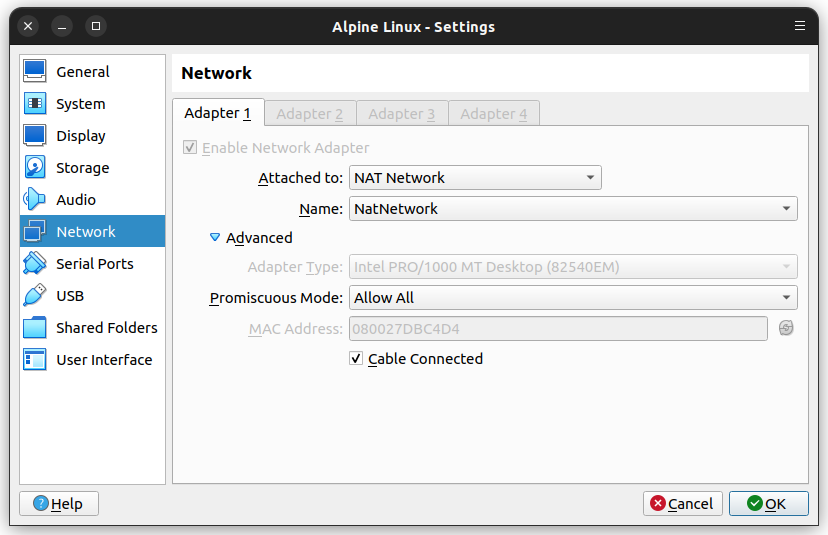
Task: Confirm settings with OK button
Action: pos(768,503)
